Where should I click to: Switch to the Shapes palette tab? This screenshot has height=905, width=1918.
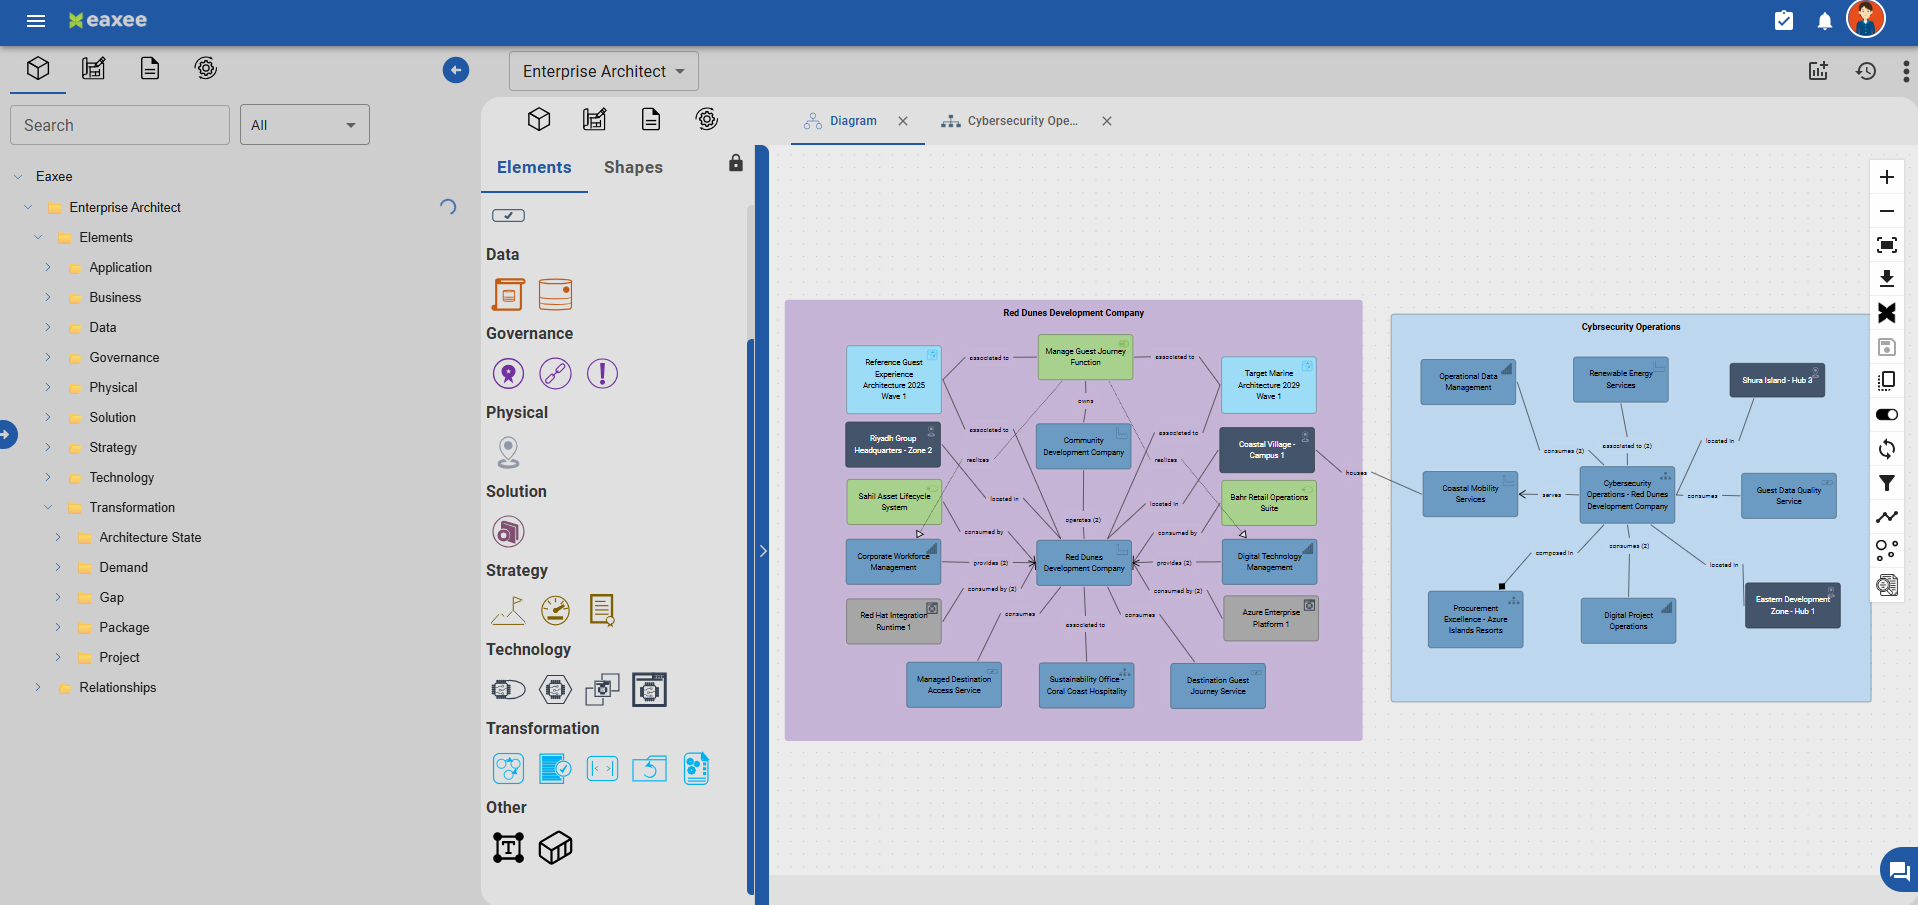633,167
